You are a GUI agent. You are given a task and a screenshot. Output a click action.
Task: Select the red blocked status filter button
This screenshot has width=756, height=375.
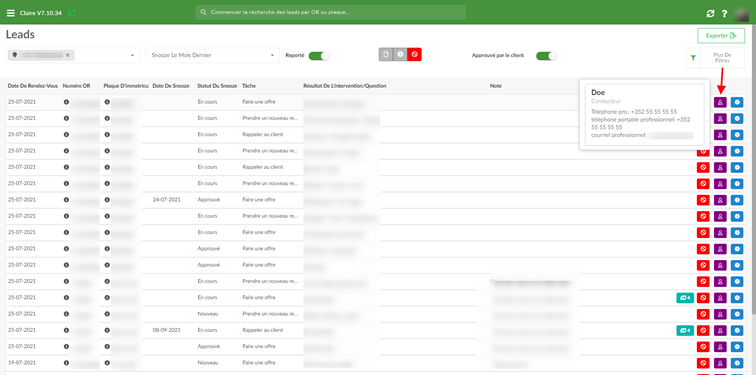[414, 54]
